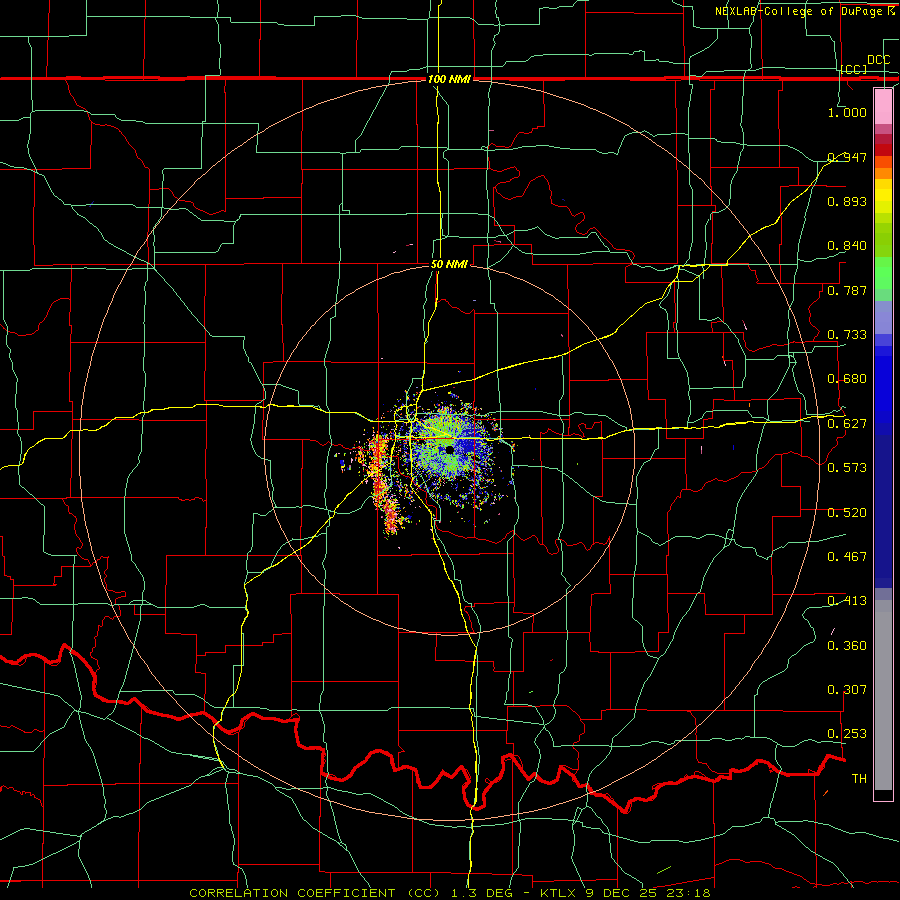Click the TH threshold label
Viewport: 900px width, 900px height.
[x=859, y=779]
